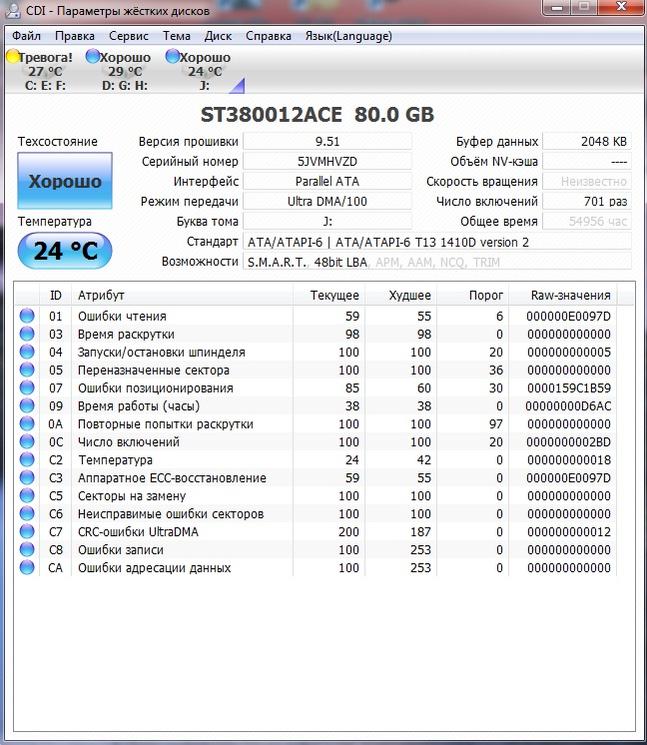The height and width of the screenshot is (745, 647).
Task: Click the Текущее column header
Action: (329, 295)
